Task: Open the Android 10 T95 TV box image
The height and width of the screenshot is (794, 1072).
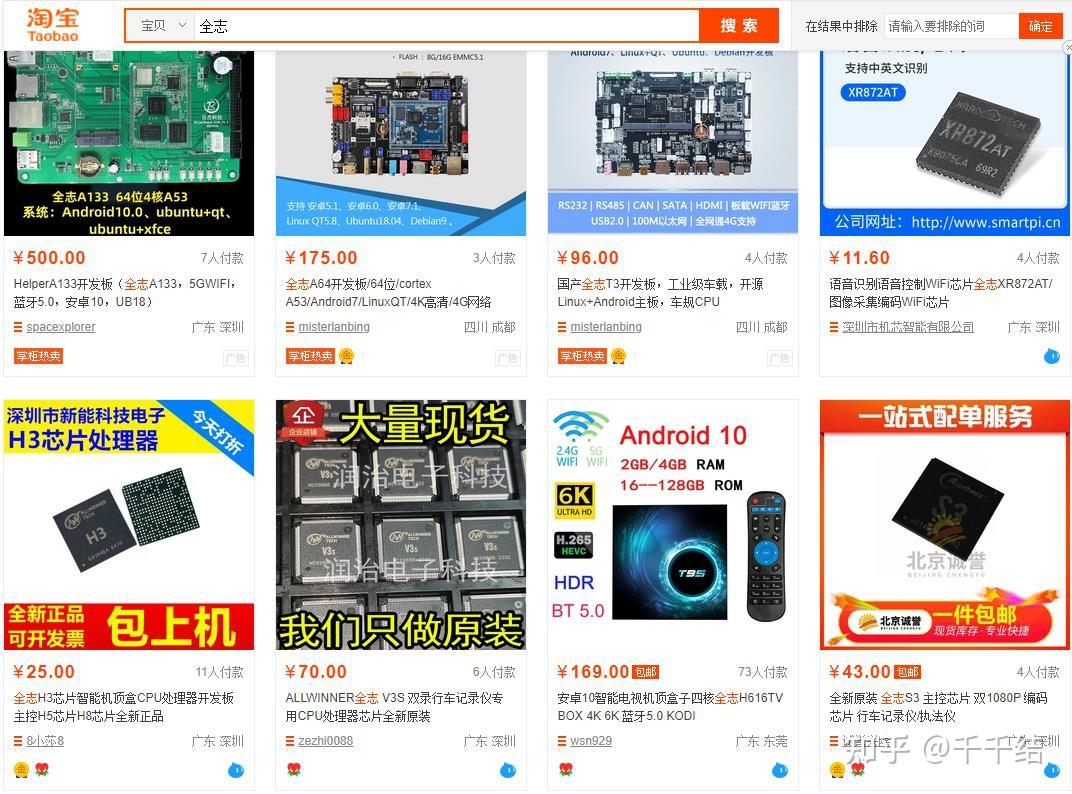Action: pos(673,525)
